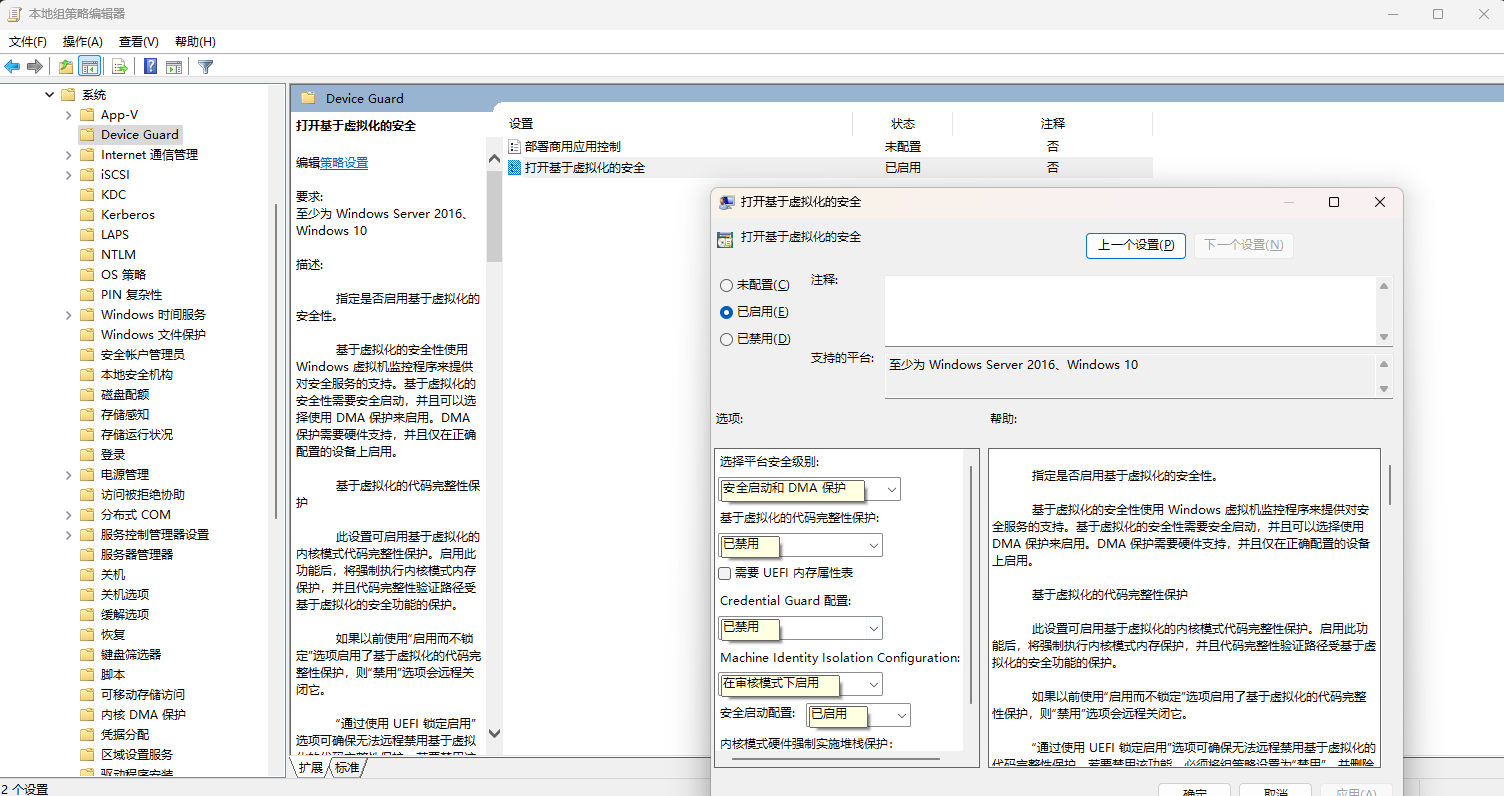Open the 选择平台安全级别 dropdown

[891, 489]
